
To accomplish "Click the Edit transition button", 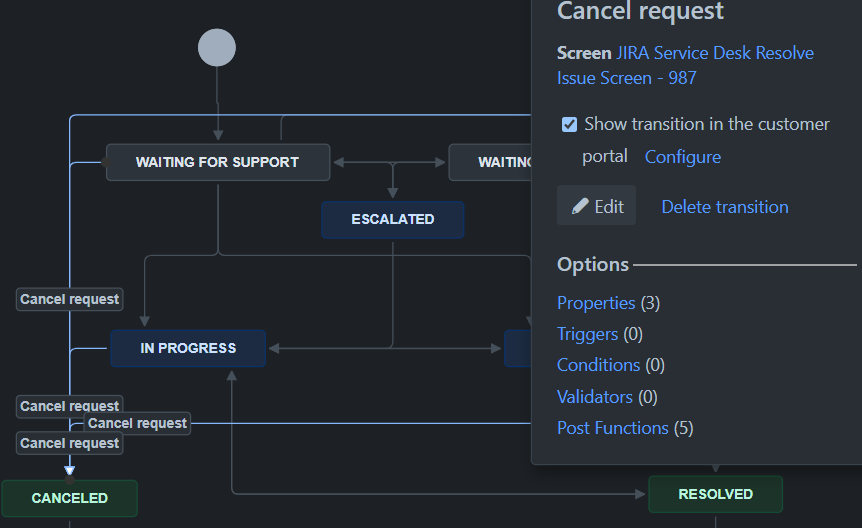I will [596, 206].
